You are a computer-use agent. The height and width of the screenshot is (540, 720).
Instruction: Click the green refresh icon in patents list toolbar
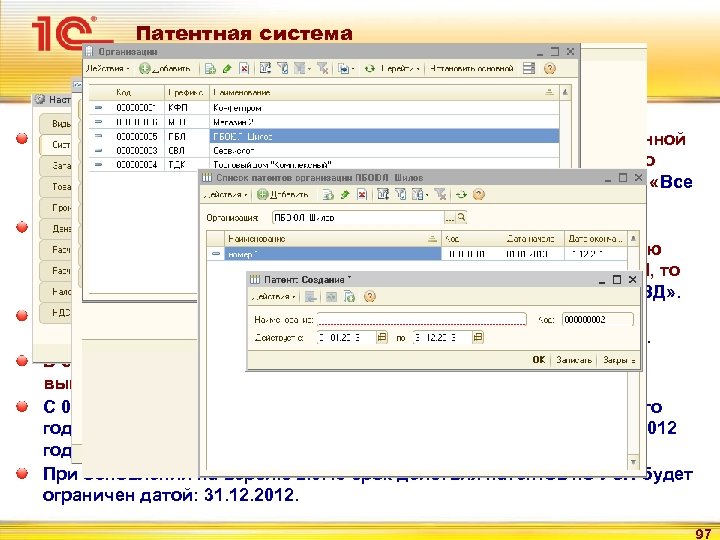(461, 195)
